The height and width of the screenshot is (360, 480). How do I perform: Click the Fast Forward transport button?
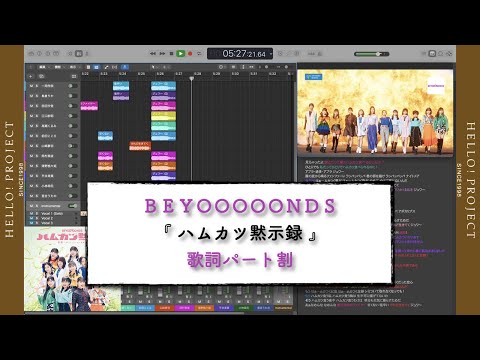[162, 53]
